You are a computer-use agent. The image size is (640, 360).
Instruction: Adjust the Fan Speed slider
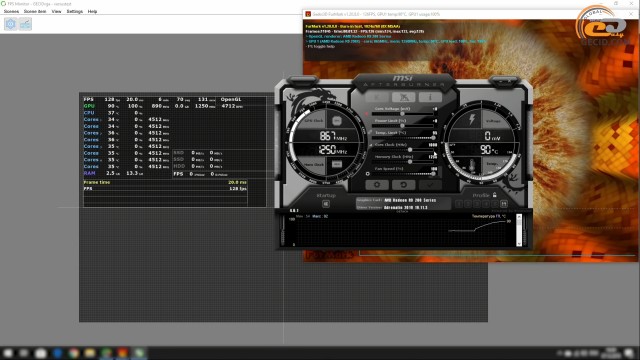pos(402,173)
